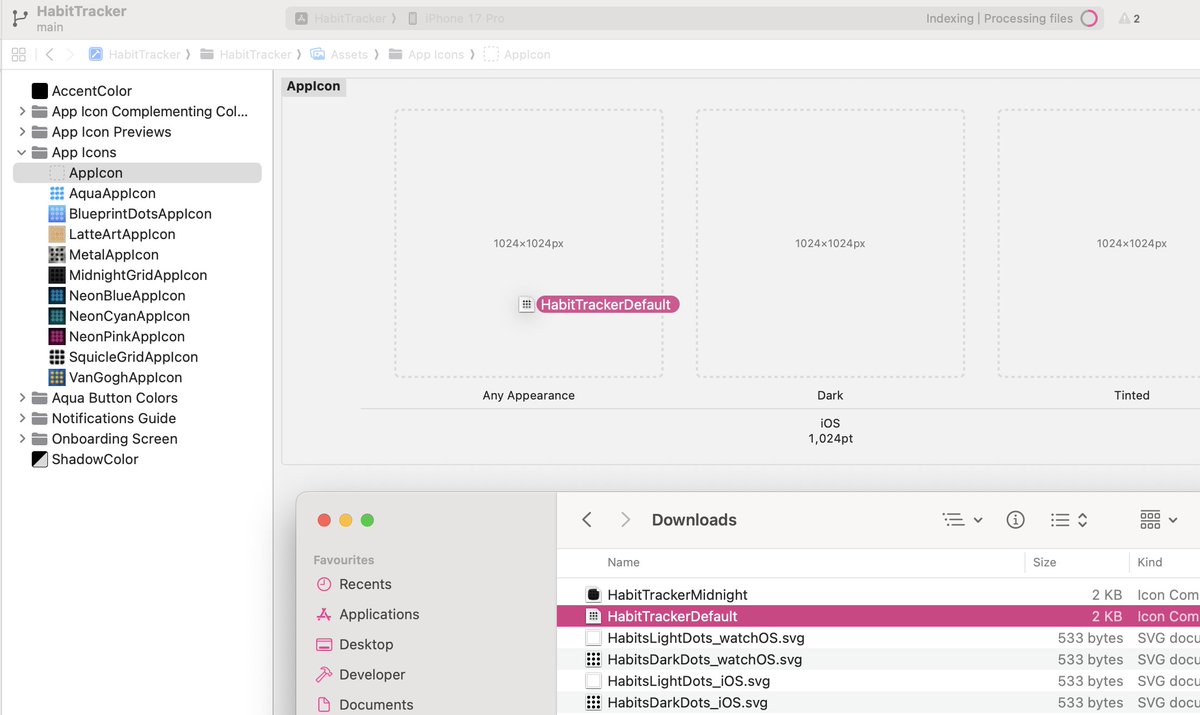The image size is (1200, 715).
Task: Select the MetalAppIcon asset
Action: tap(104, 255)
